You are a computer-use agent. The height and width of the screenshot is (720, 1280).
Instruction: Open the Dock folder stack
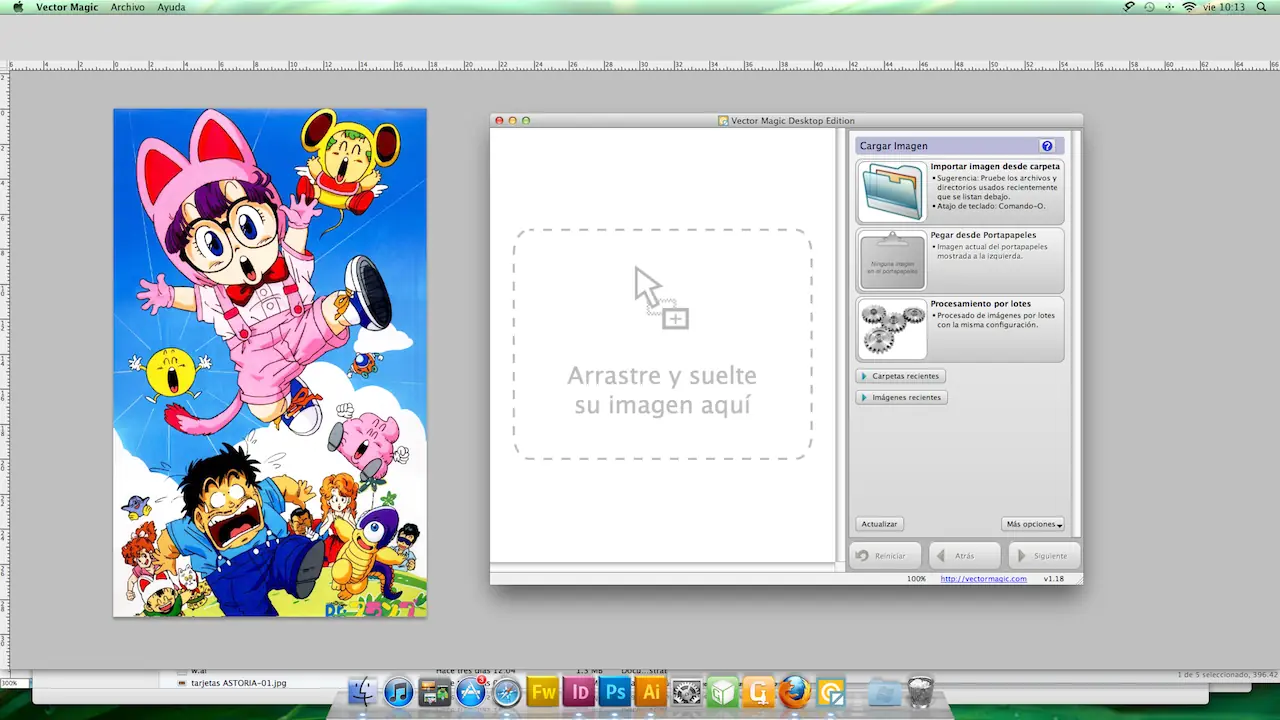pos(884,691)
